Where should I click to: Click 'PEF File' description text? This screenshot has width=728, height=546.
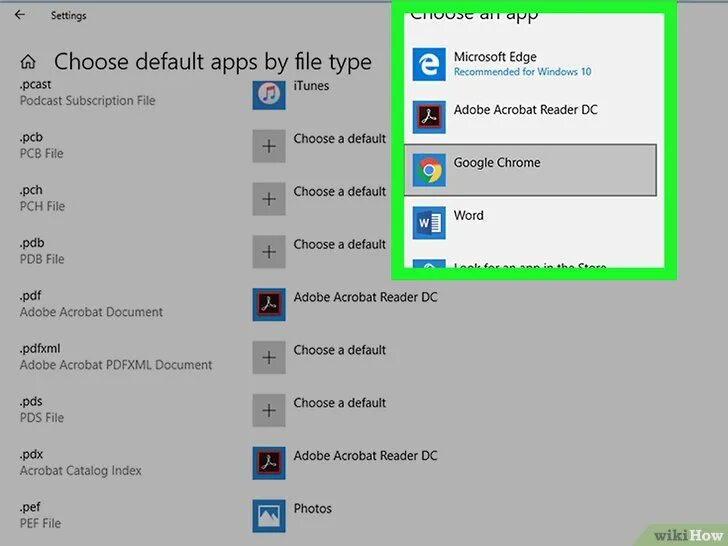[40, 524]
